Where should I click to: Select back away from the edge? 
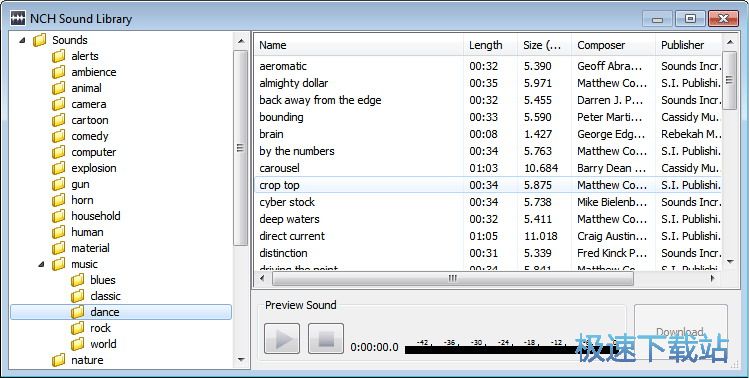pyautogui.click(x=488, y=100)
